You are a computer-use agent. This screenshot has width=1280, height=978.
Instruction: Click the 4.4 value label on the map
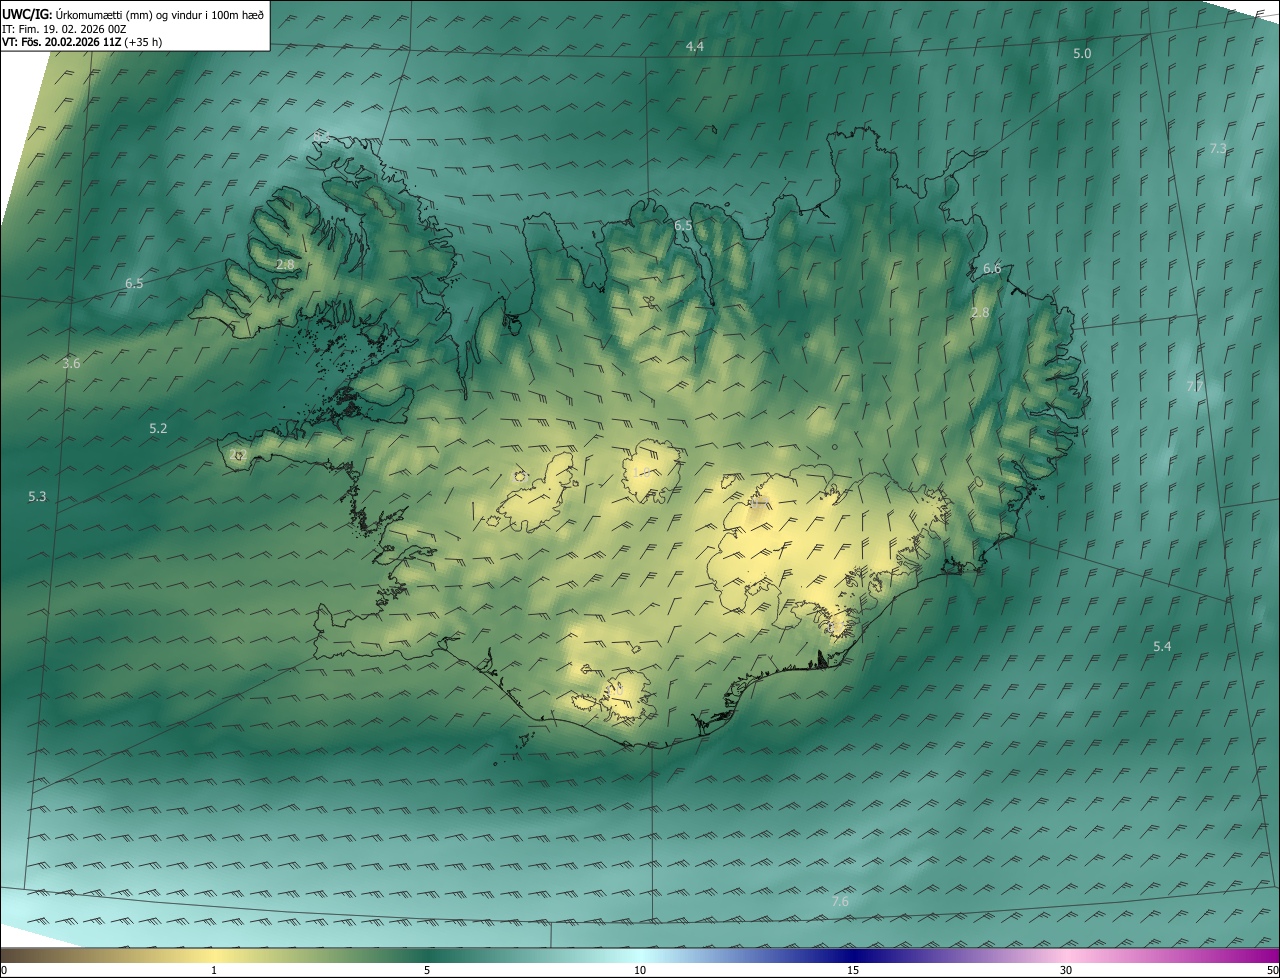point(695,47)
